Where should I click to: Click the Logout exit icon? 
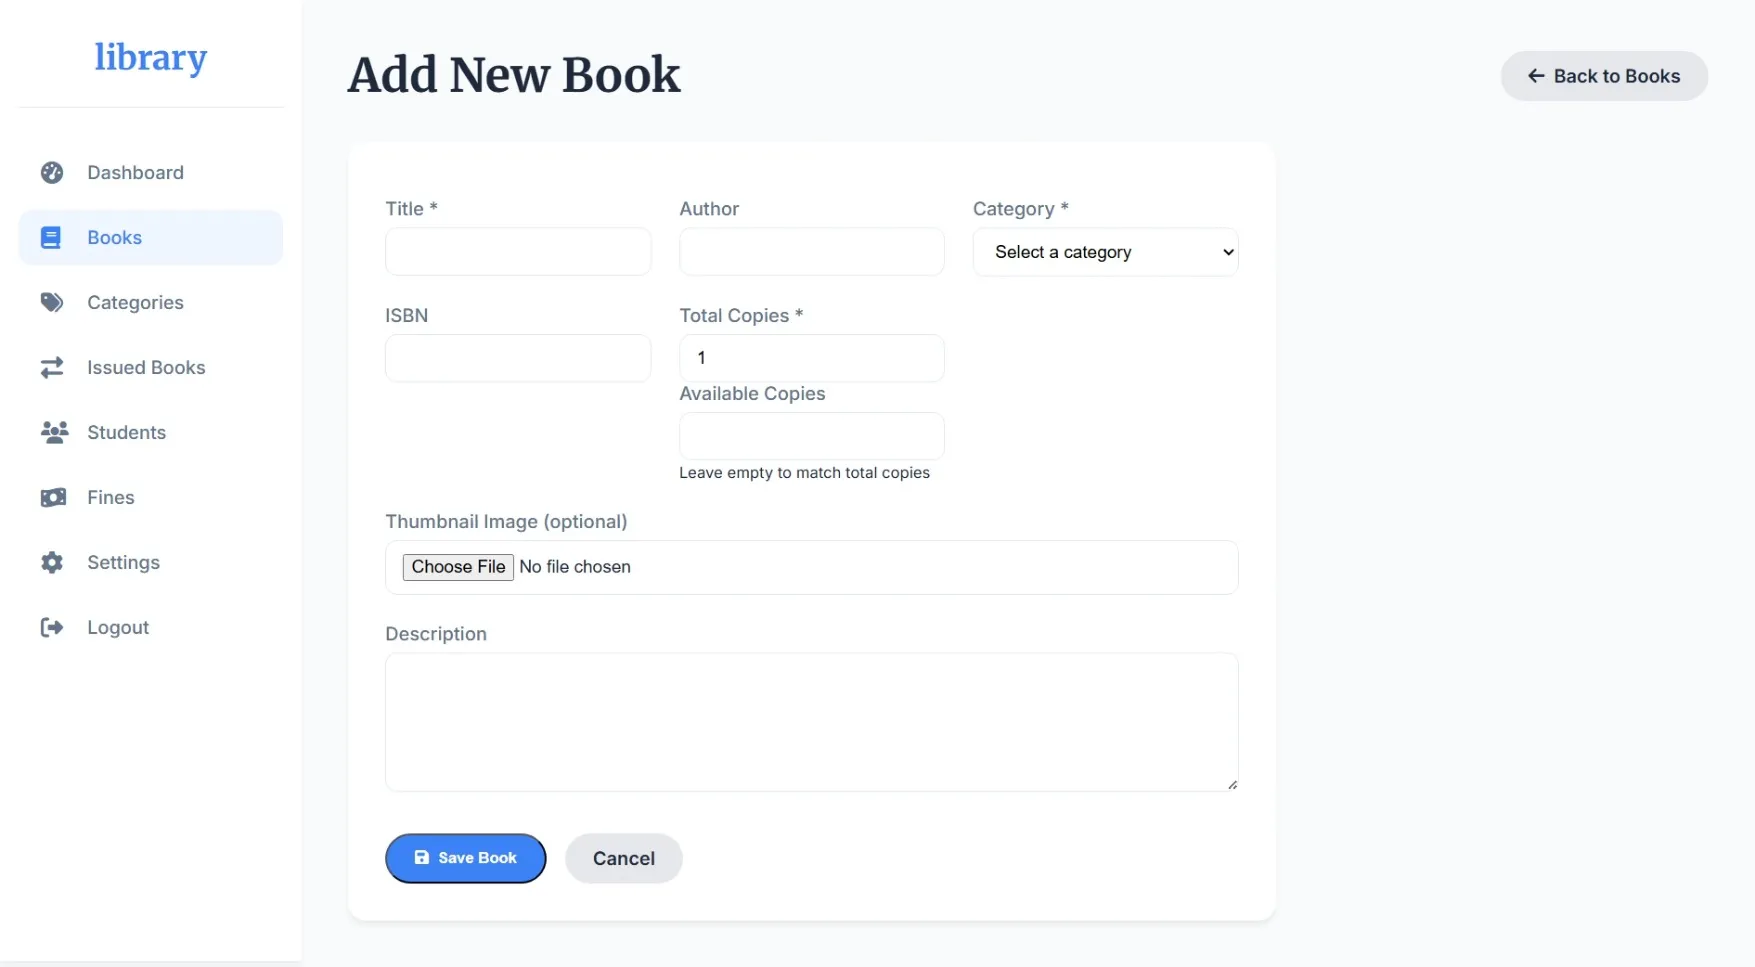tap(52, 627)
